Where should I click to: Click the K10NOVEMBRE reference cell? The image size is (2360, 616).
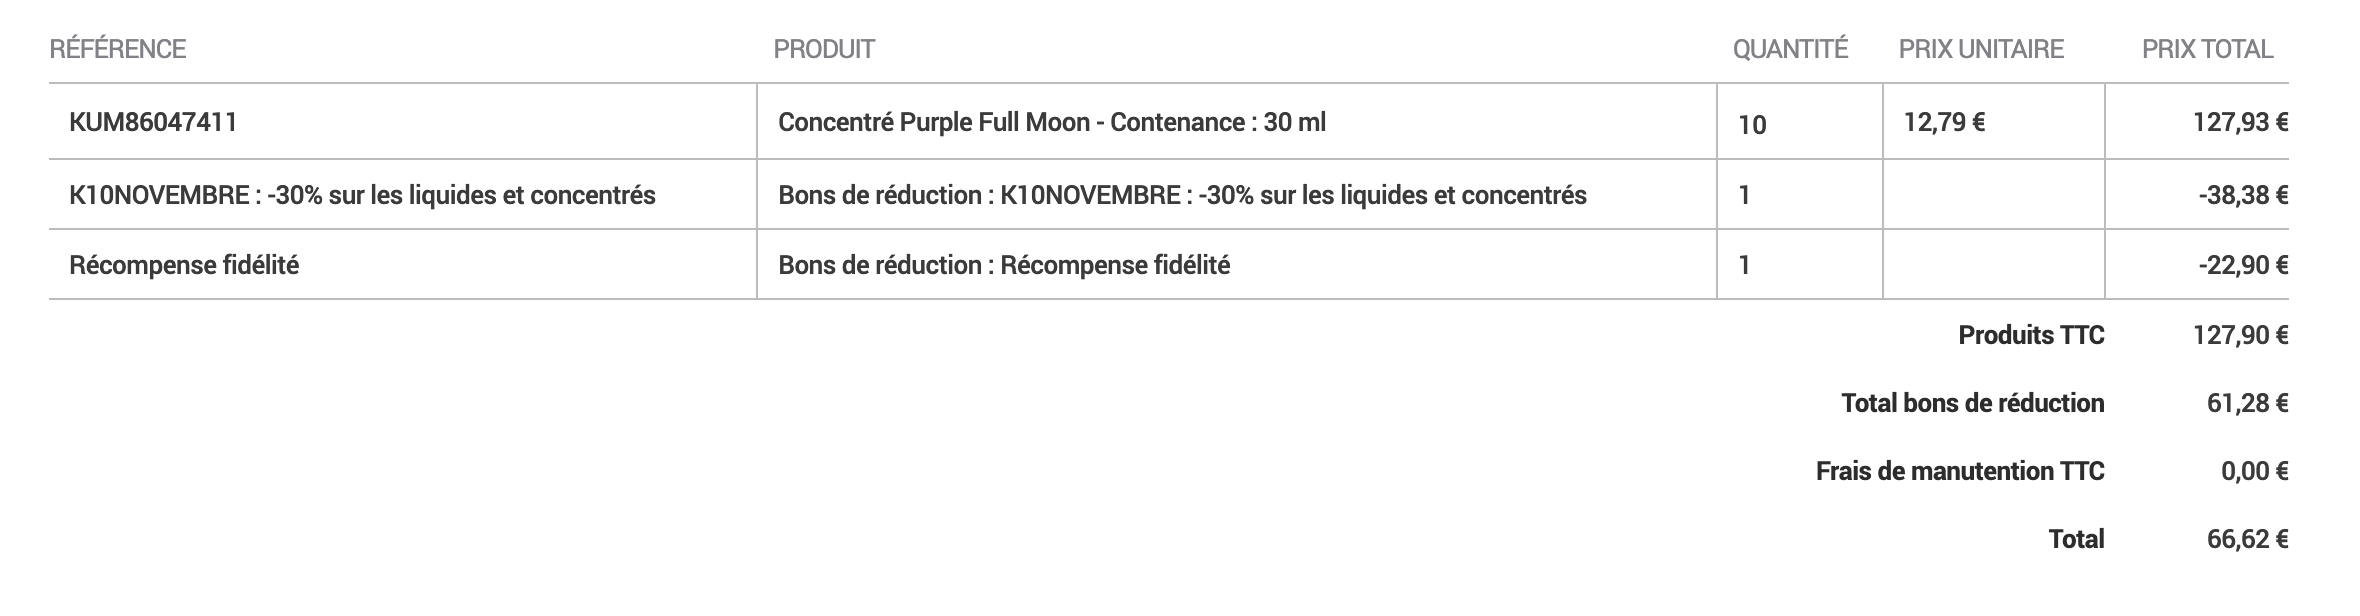pyautogui.click(x=362, y=195)
